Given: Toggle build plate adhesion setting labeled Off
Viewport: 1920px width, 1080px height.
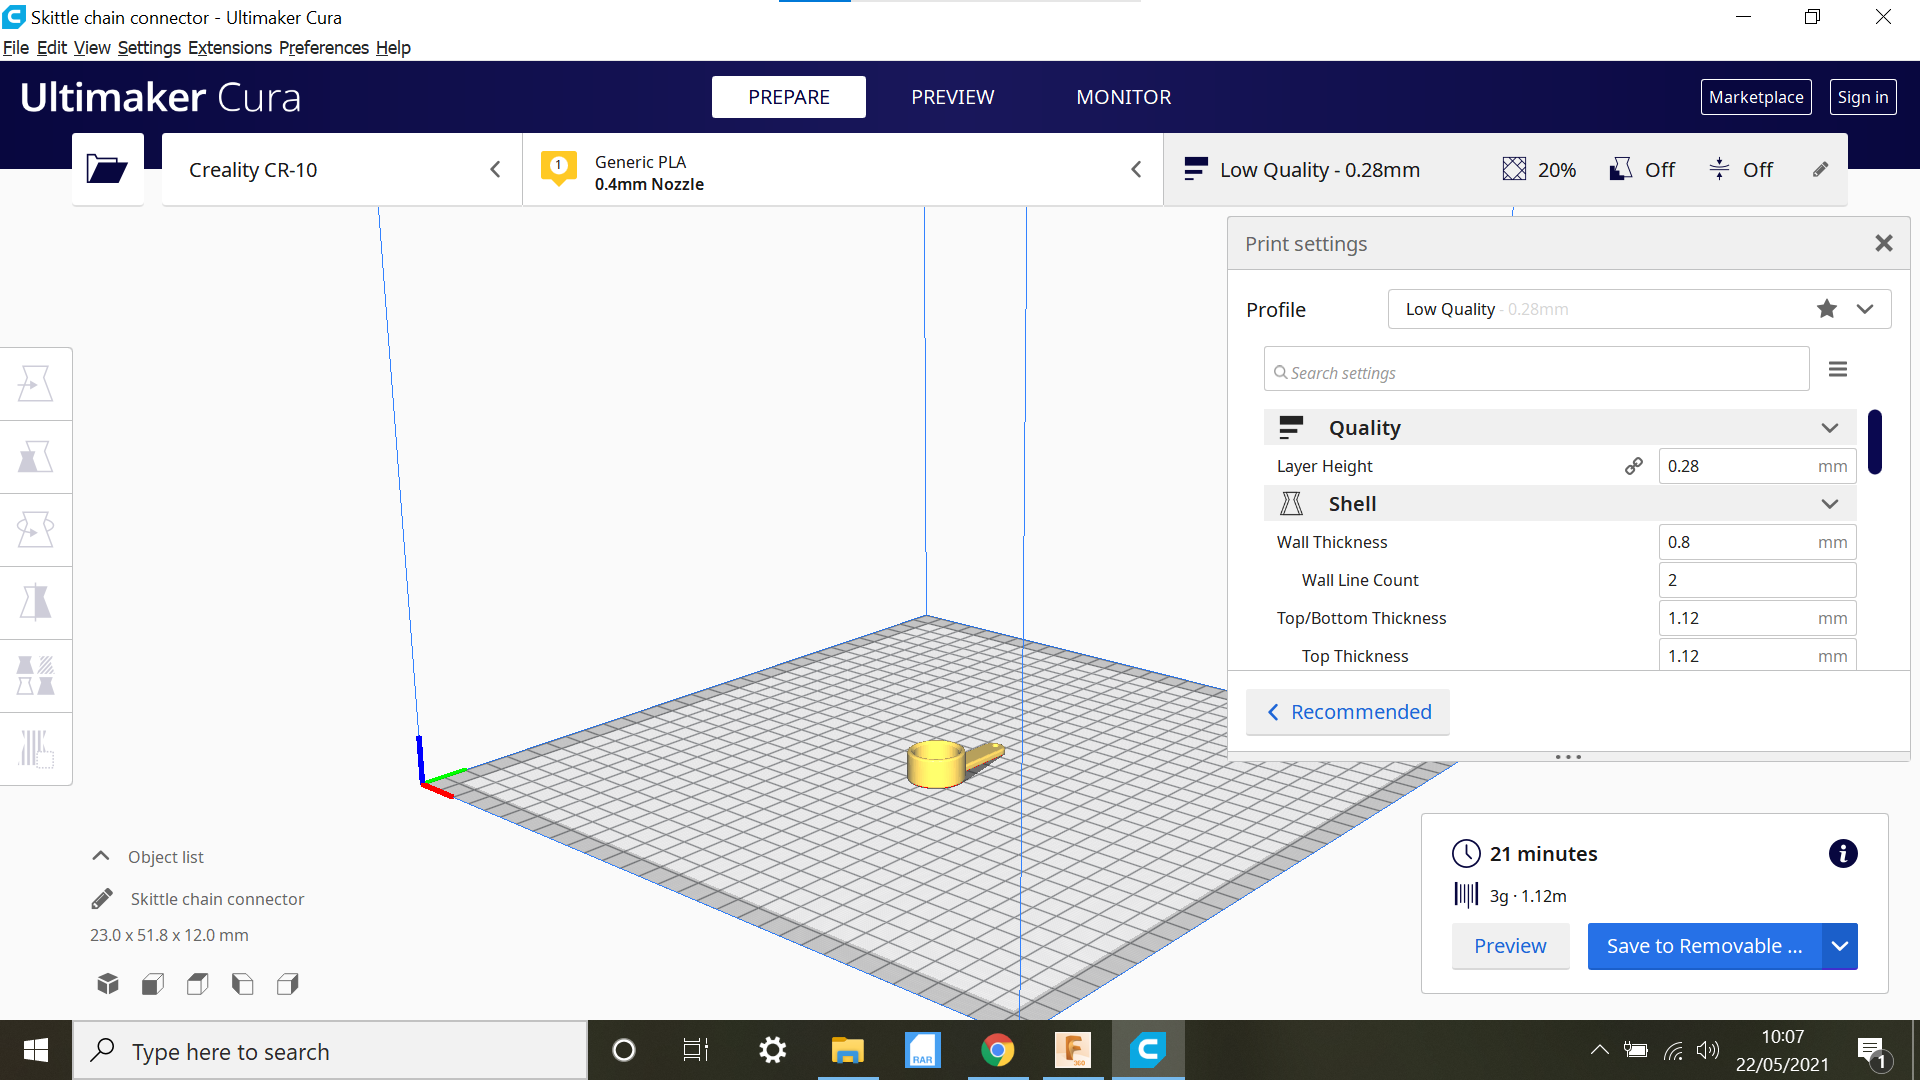Looking at the screenshot, I should click(x=1741, y=169).
